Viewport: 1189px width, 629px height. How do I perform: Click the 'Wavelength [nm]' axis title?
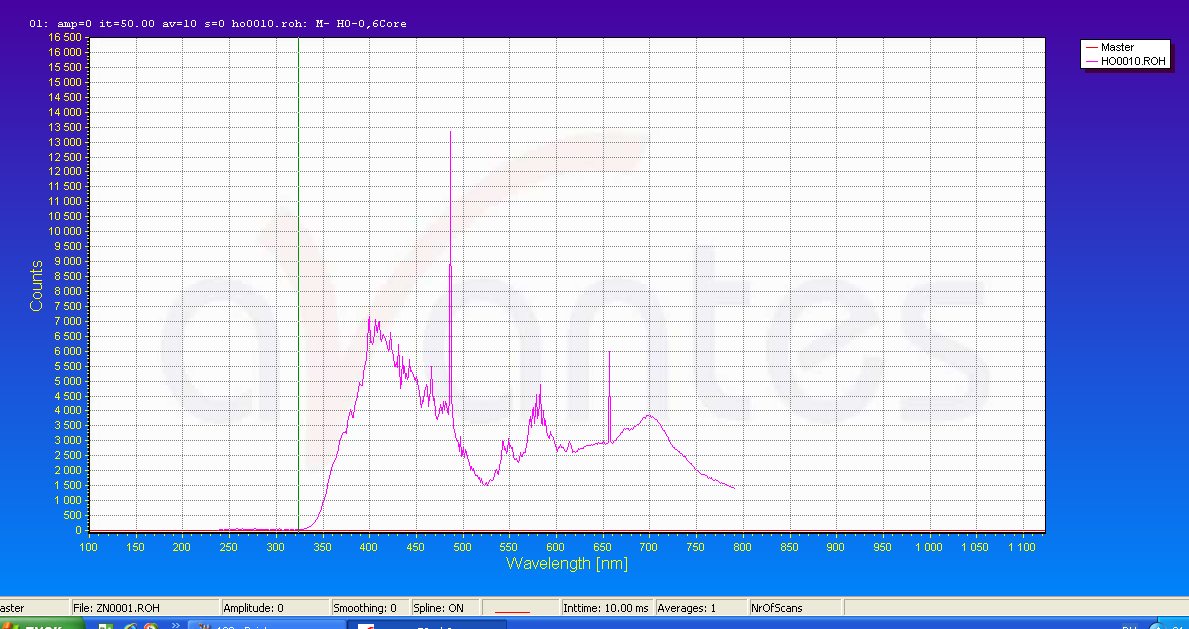tap(566, 564)
